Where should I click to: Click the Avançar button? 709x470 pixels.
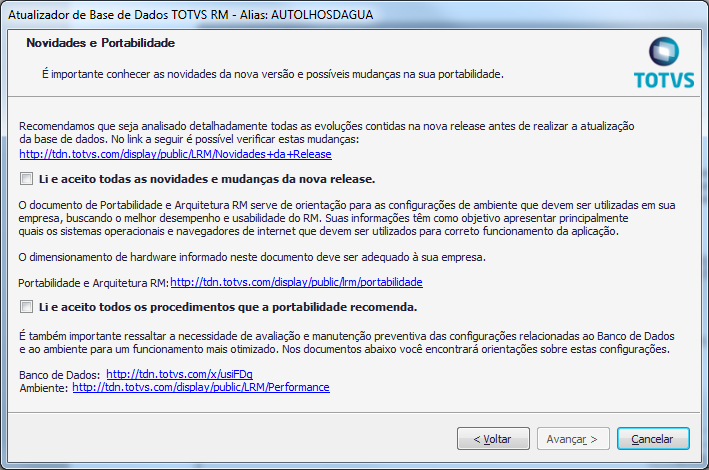click(573, 439)
